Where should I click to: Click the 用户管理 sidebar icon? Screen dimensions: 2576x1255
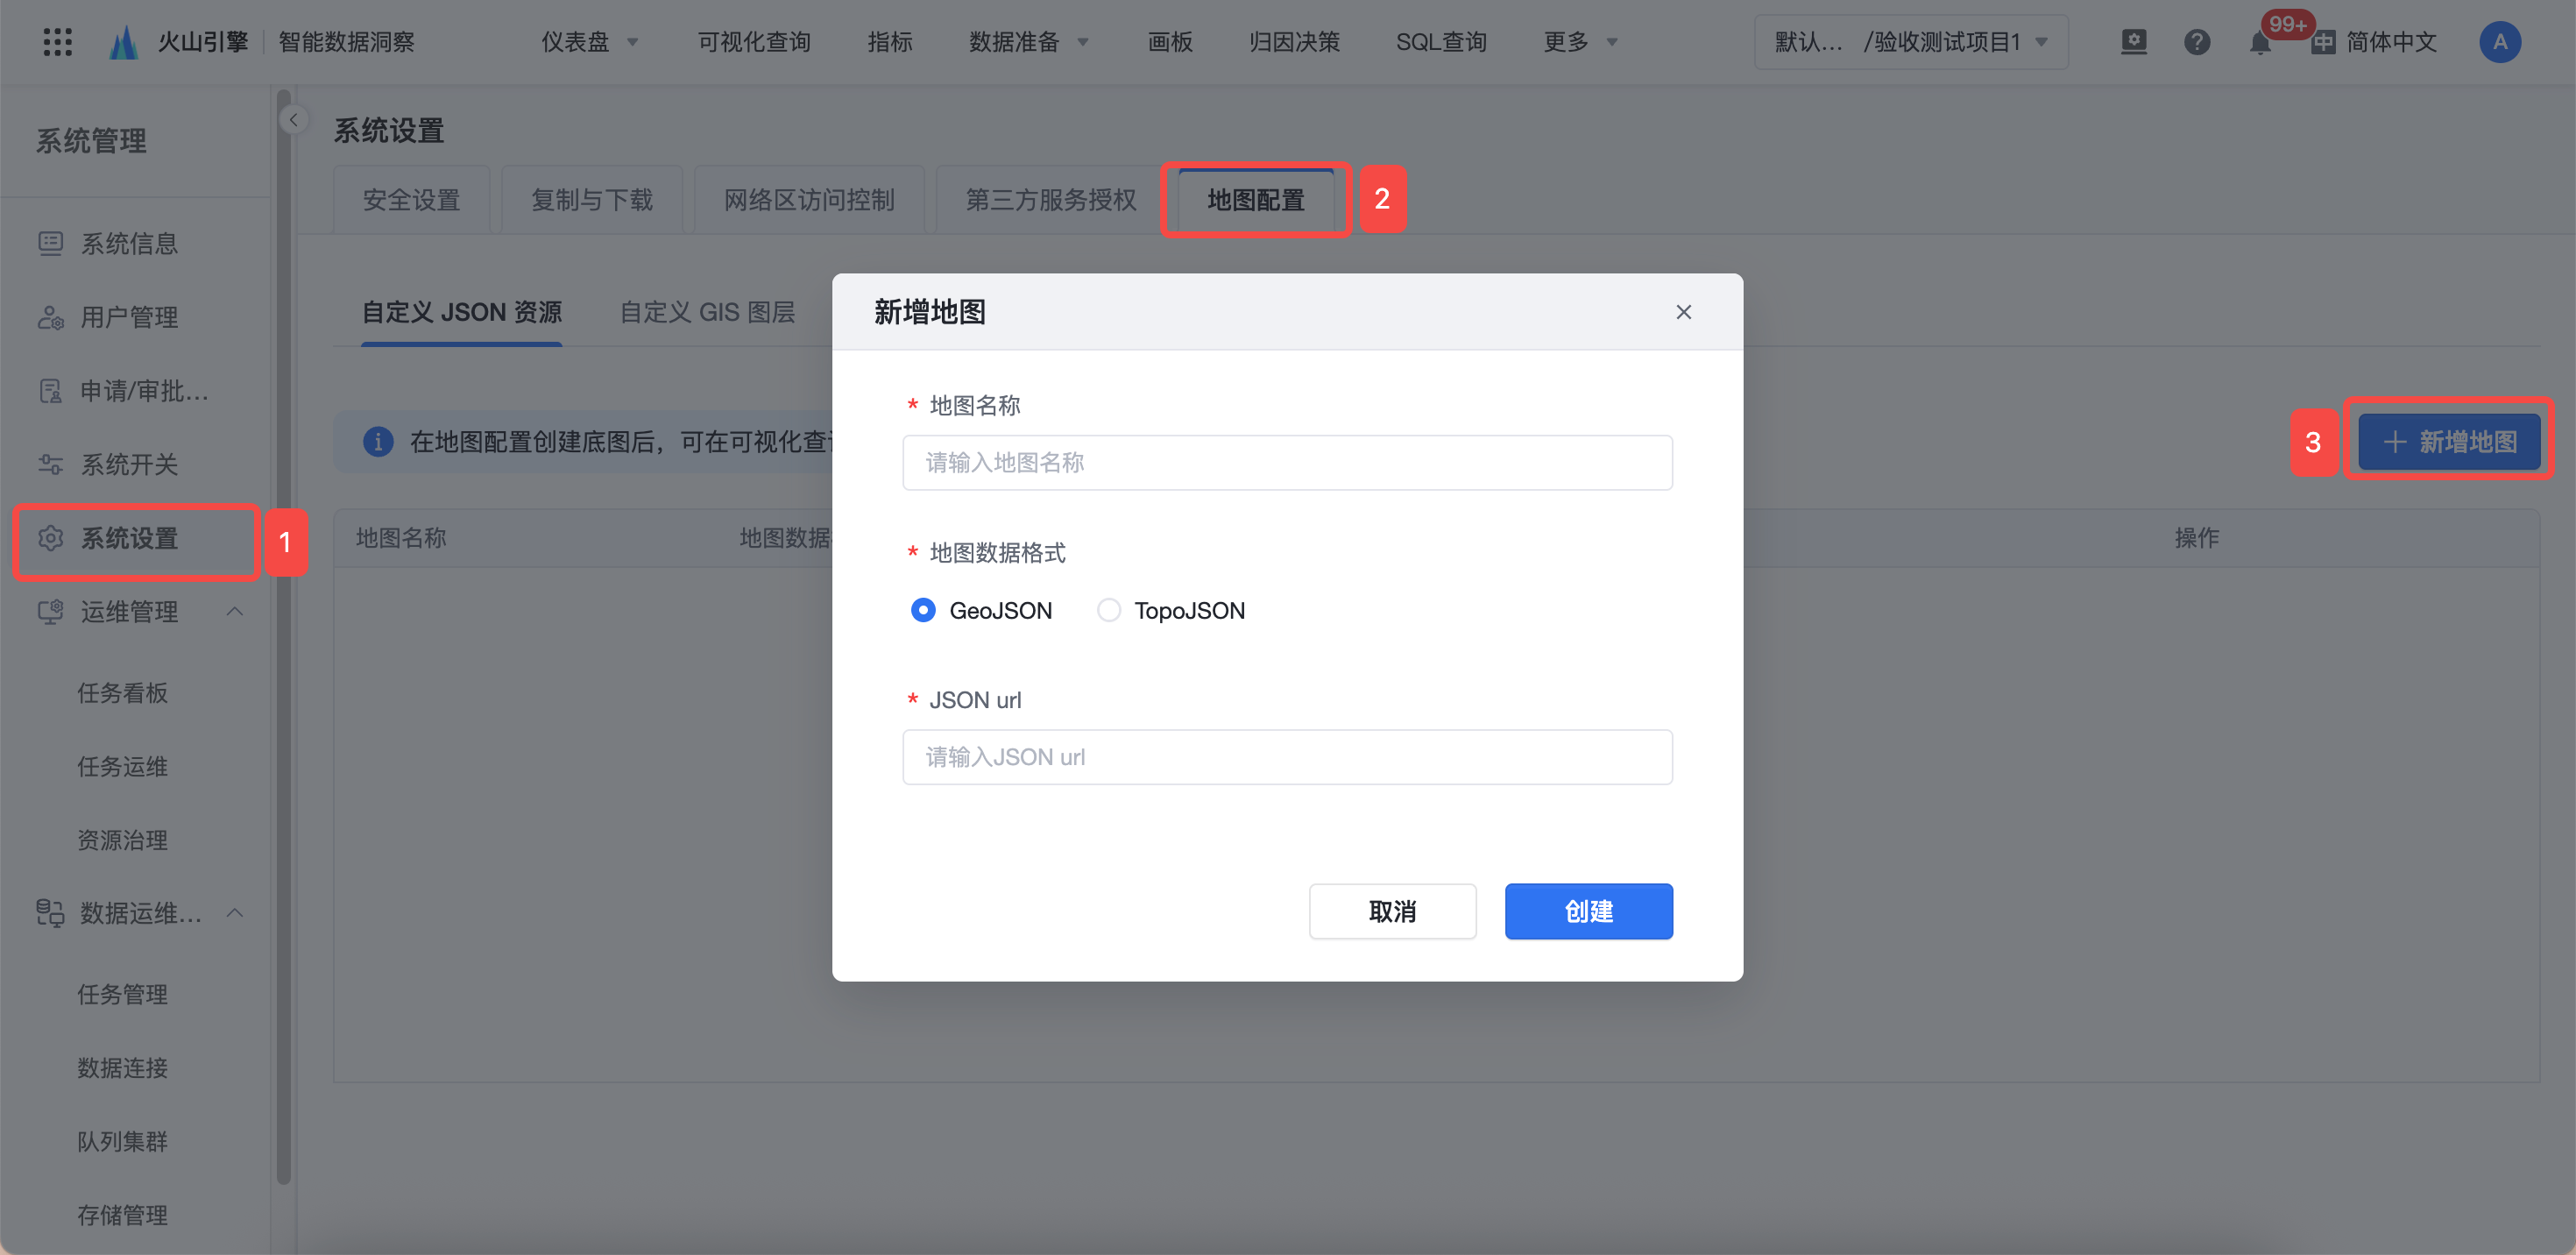50,317
